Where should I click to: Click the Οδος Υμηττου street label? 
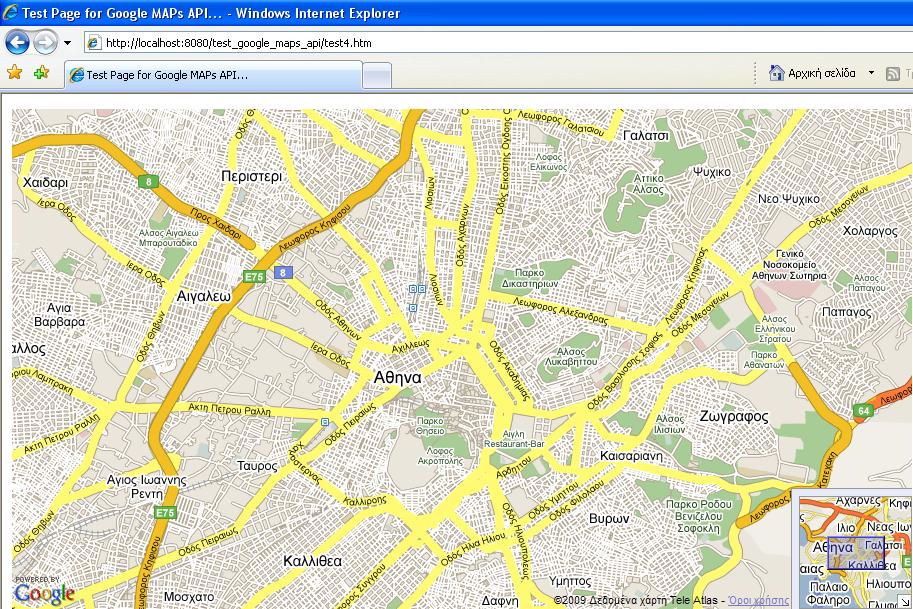tap(553, 500)
